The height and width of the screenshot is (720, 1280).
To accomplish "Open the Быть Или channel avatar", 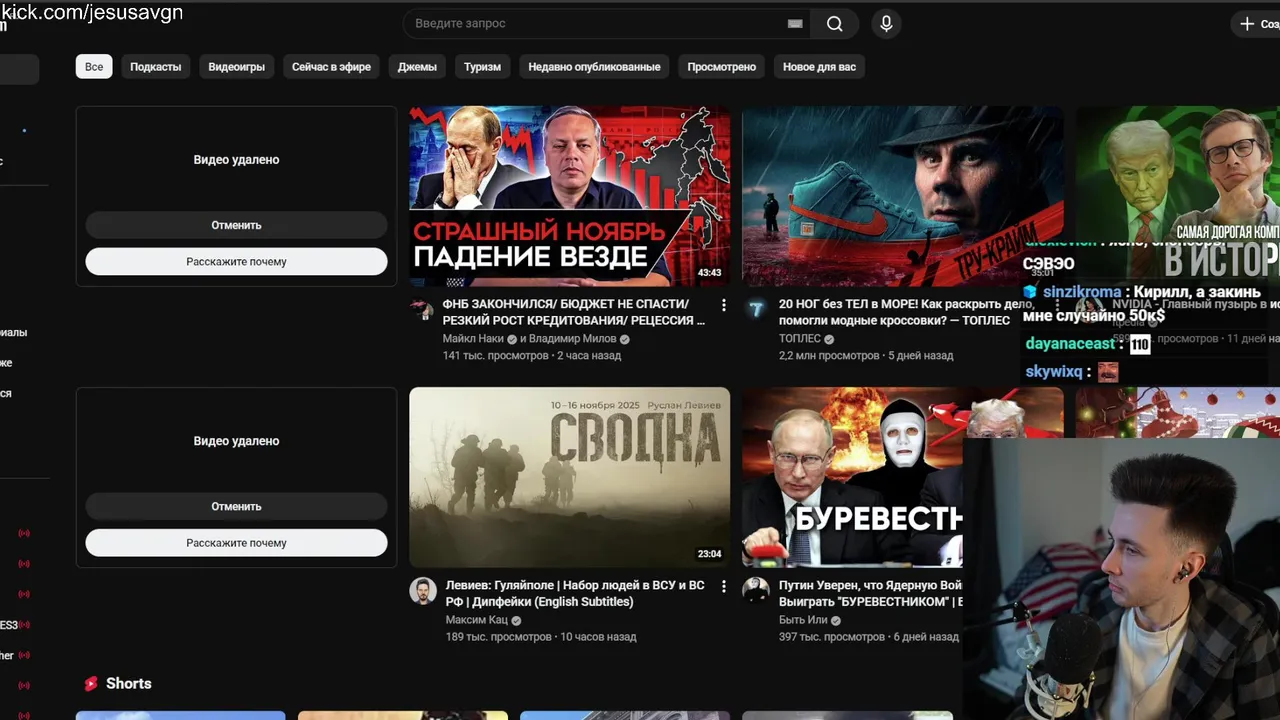I will (756, 590).
